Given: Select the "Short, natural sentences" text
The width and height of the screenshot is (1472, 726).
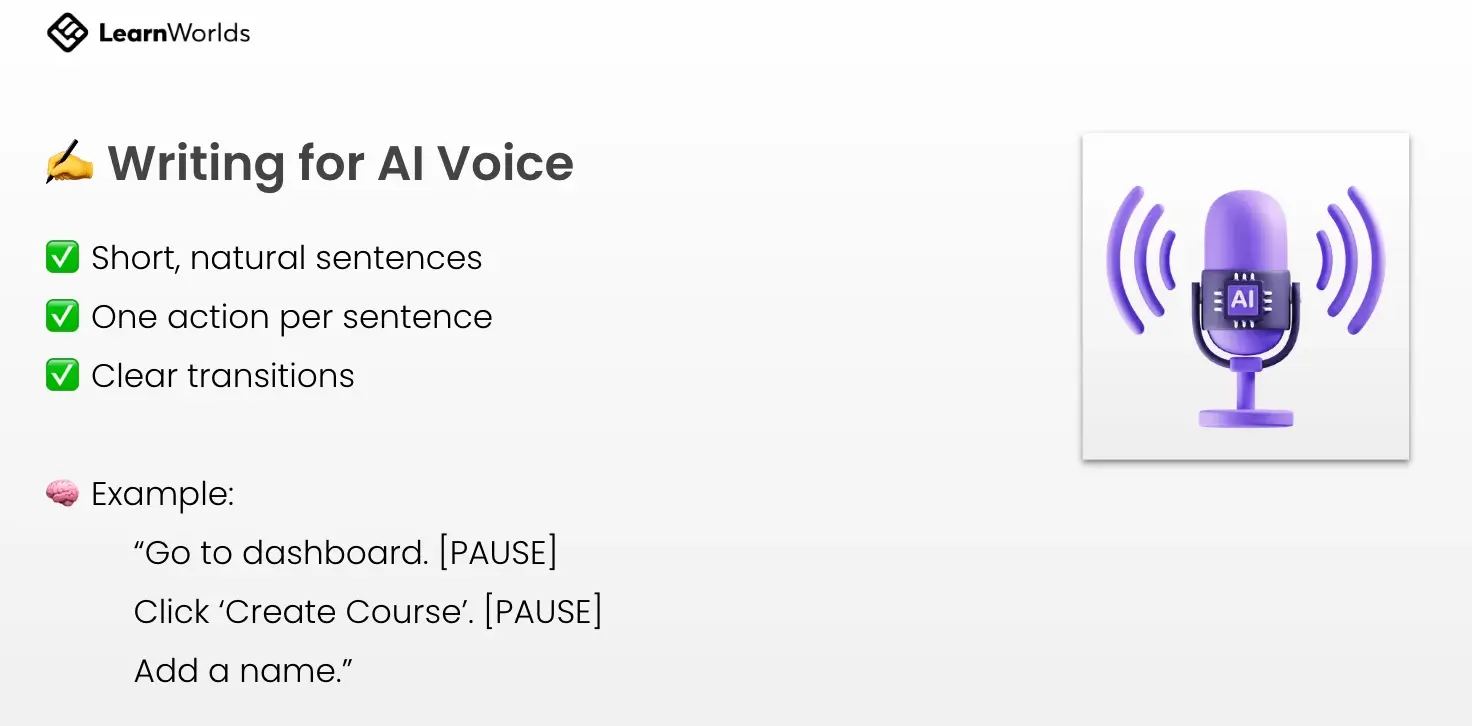Looking at the screenshot, I should click(x=286, y=258).
